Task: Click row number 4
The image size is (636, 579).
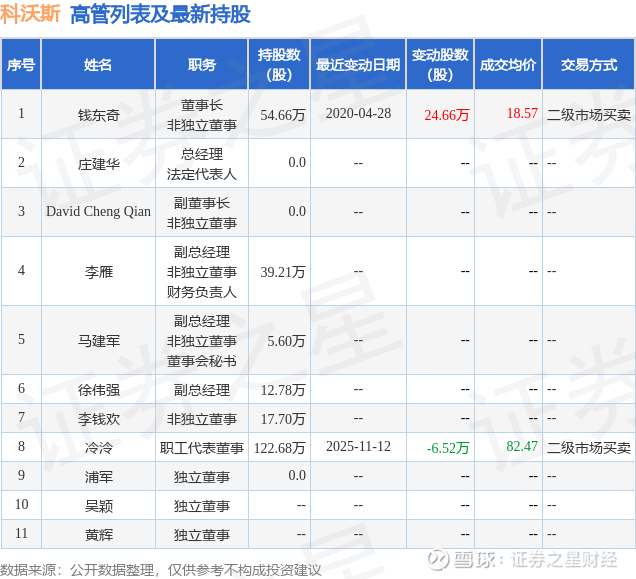Action: (21, 270)
